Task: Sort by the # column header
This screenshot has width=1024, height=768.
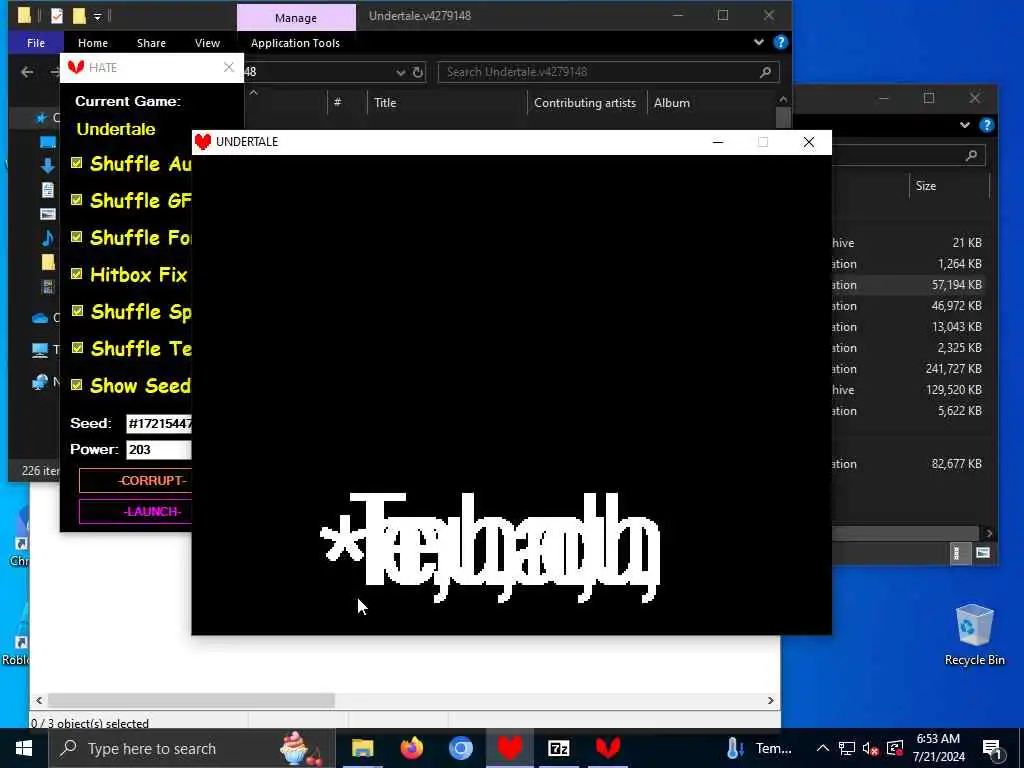Action: click(338, 103)
